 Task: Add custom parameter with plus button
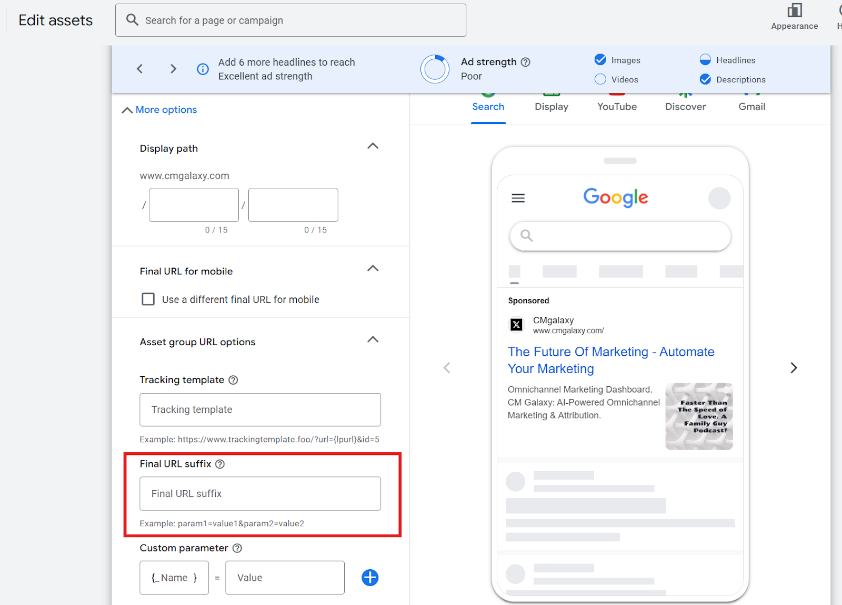370,577
